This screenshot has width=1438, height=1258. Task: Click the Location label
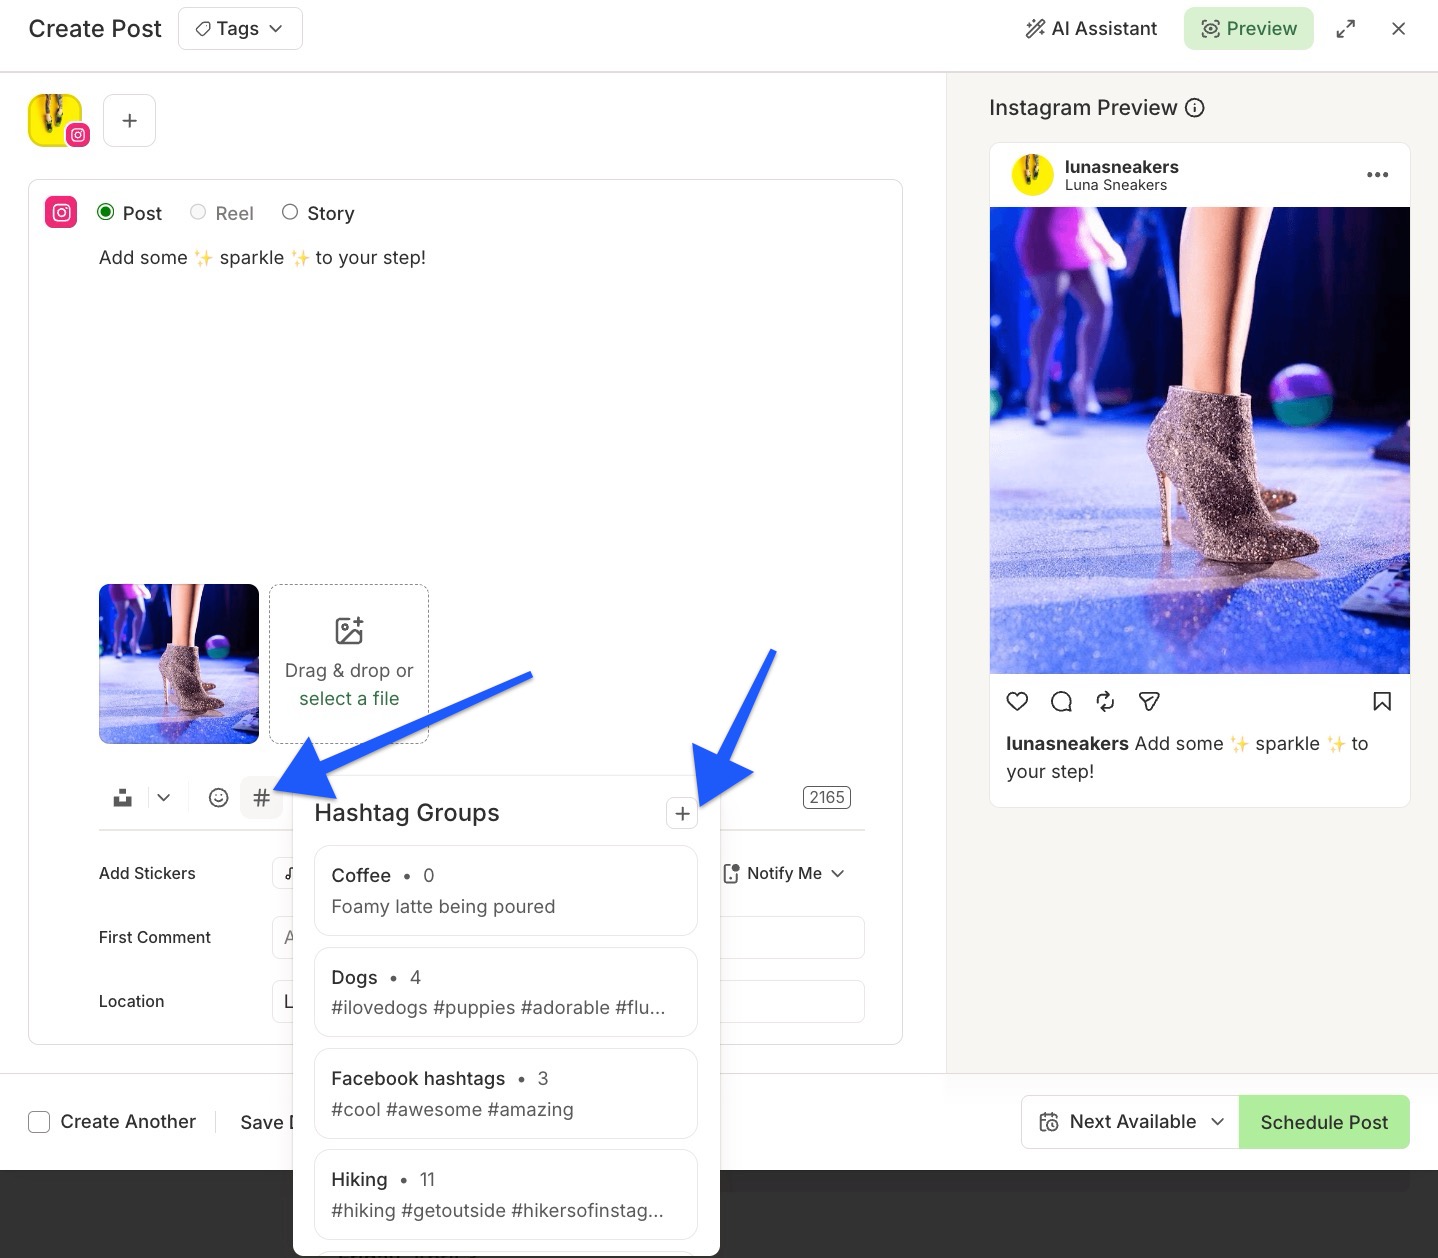(x=131, y=1002)
